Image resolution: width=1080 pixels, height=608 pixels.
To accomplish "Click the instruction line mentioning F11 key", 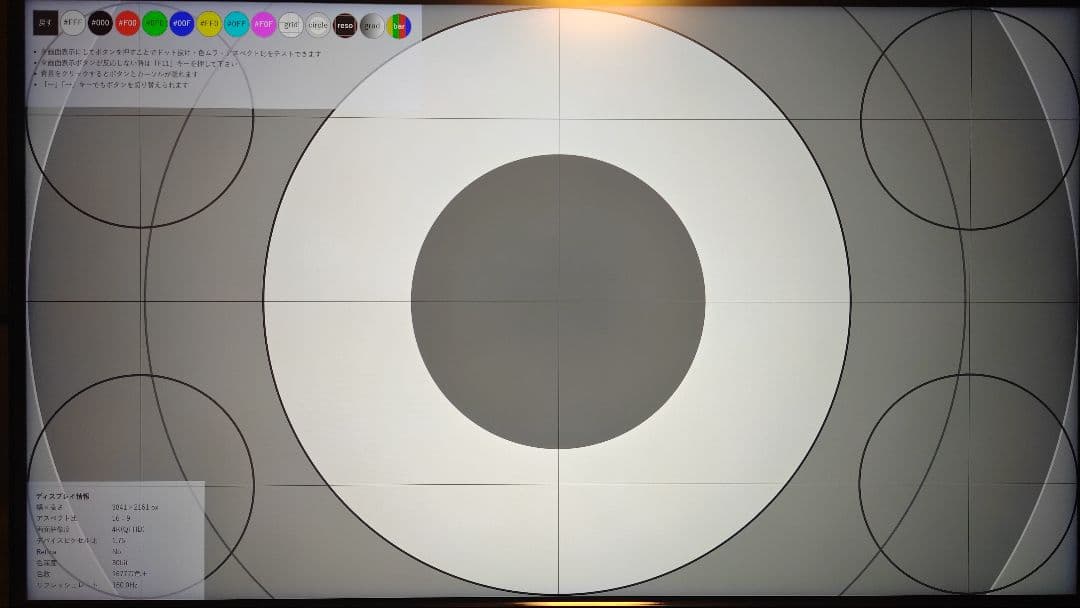I will [x=138, y=63].
